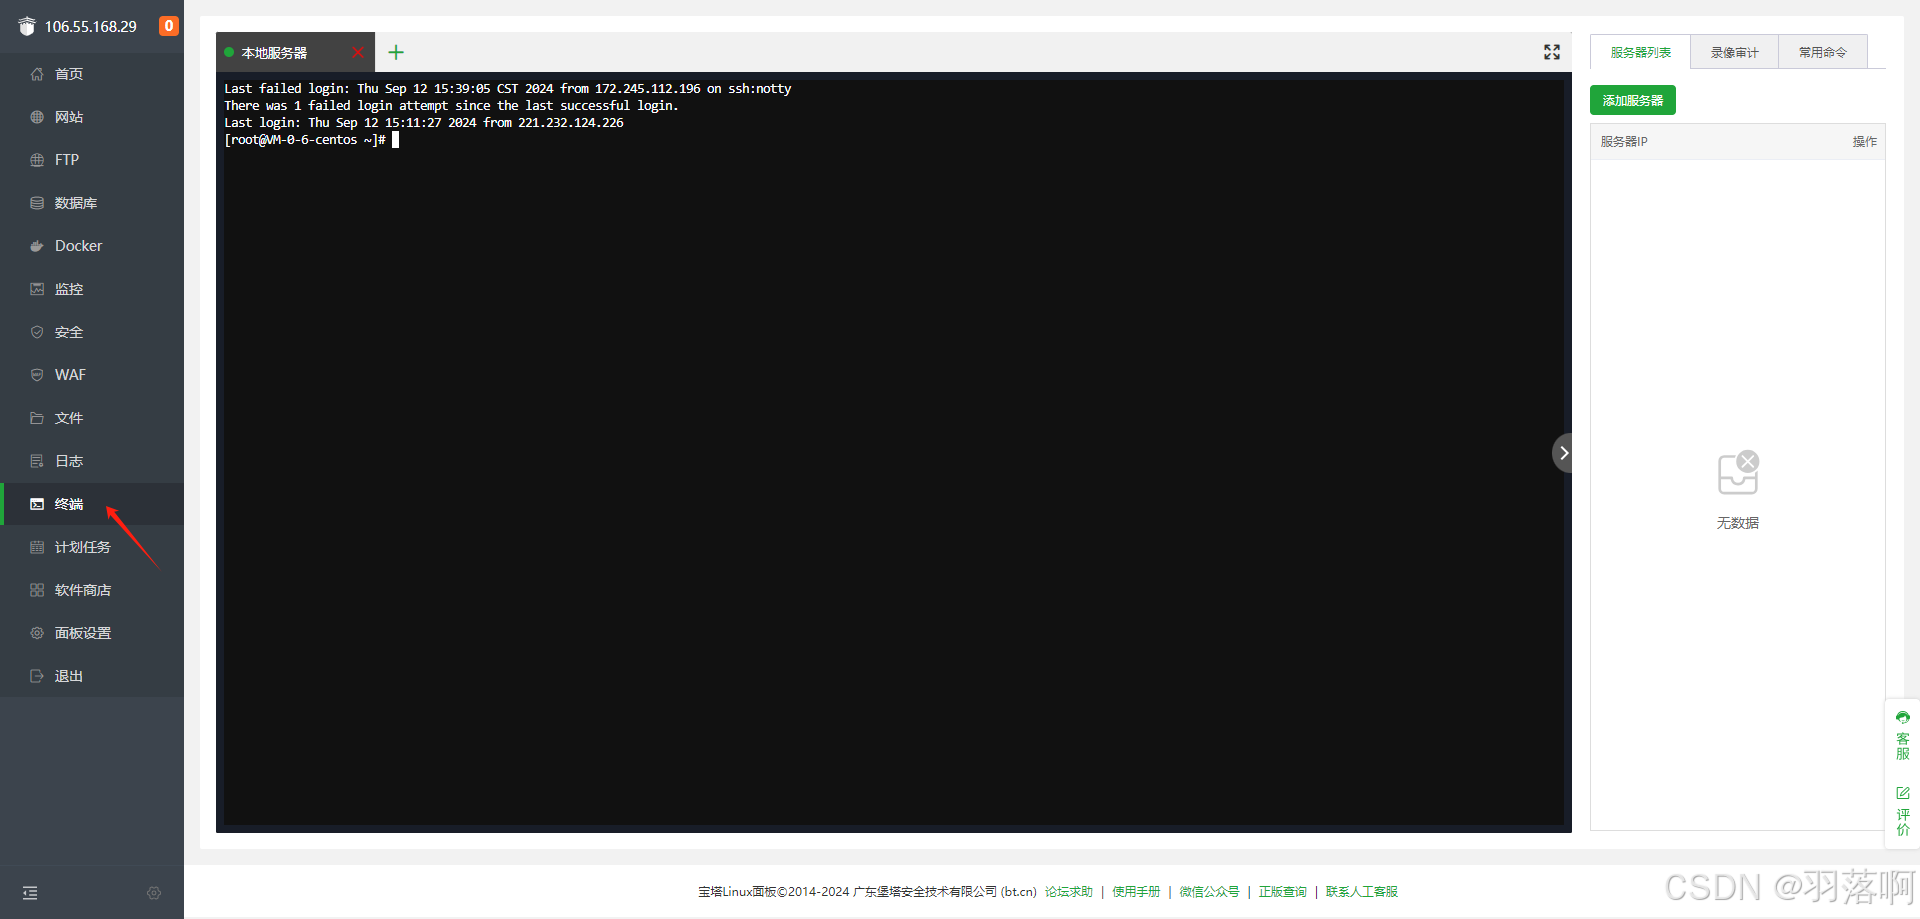Open 面板设置 menu label in sidebar
This screenshot has height=919, width=1920.
pos(83,633)
